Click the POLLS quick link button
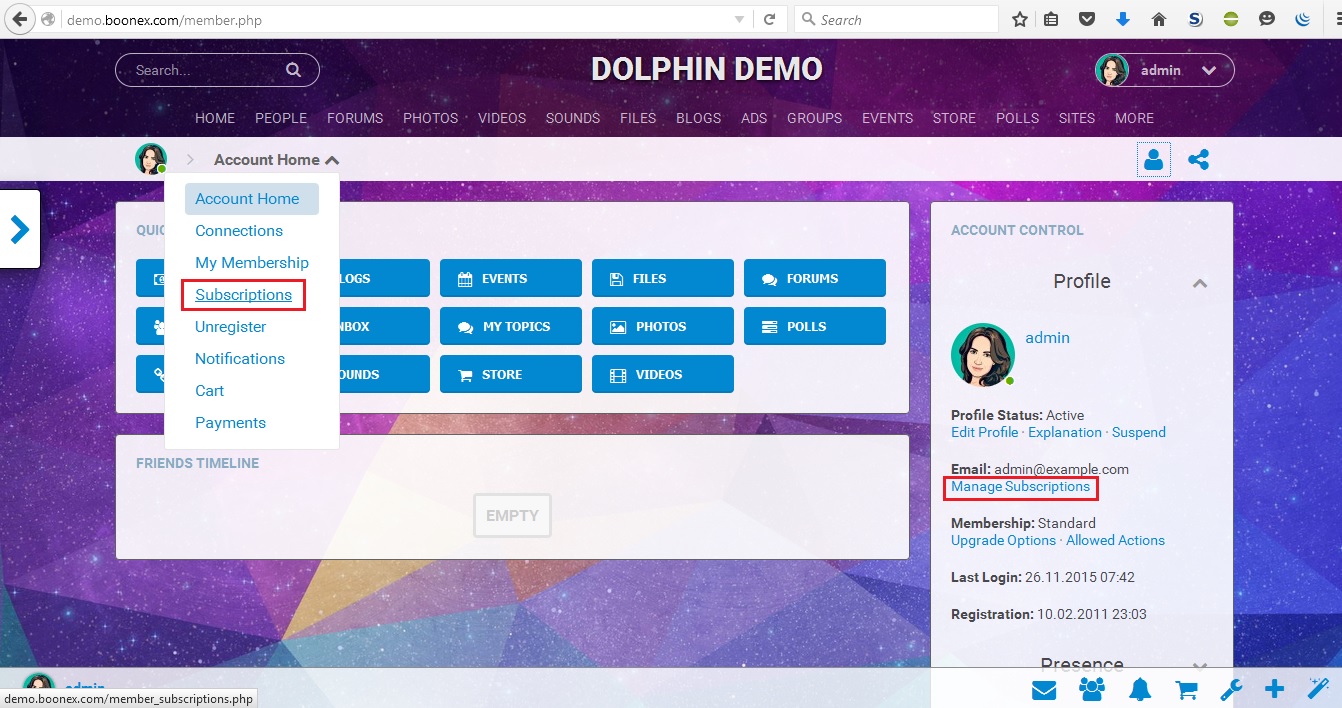The height and width of the screenshot is (708, 1342). [x=814, y=326]
